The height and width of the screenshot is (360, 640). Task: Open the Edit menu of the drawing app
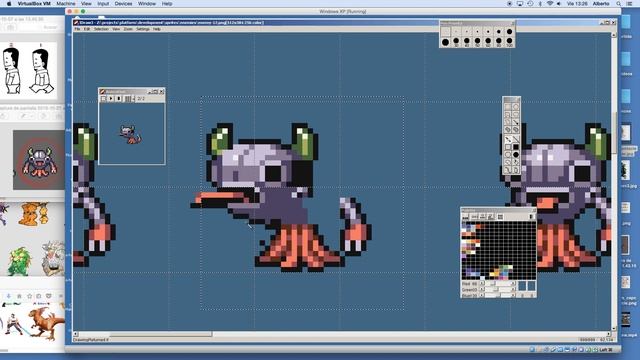pos(87,29)
